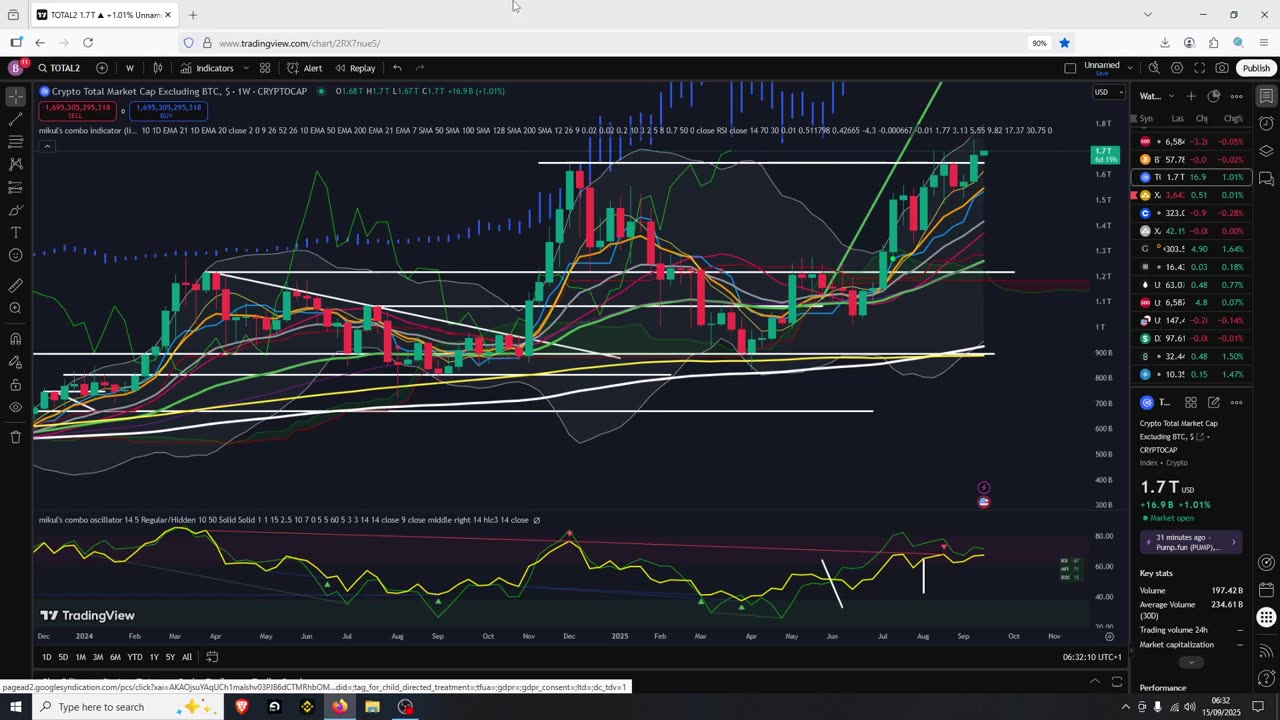The image size is (1280, 720).
Task: Expand the Unnamed layout dropdown arrow
Action: pos(1129,68)
